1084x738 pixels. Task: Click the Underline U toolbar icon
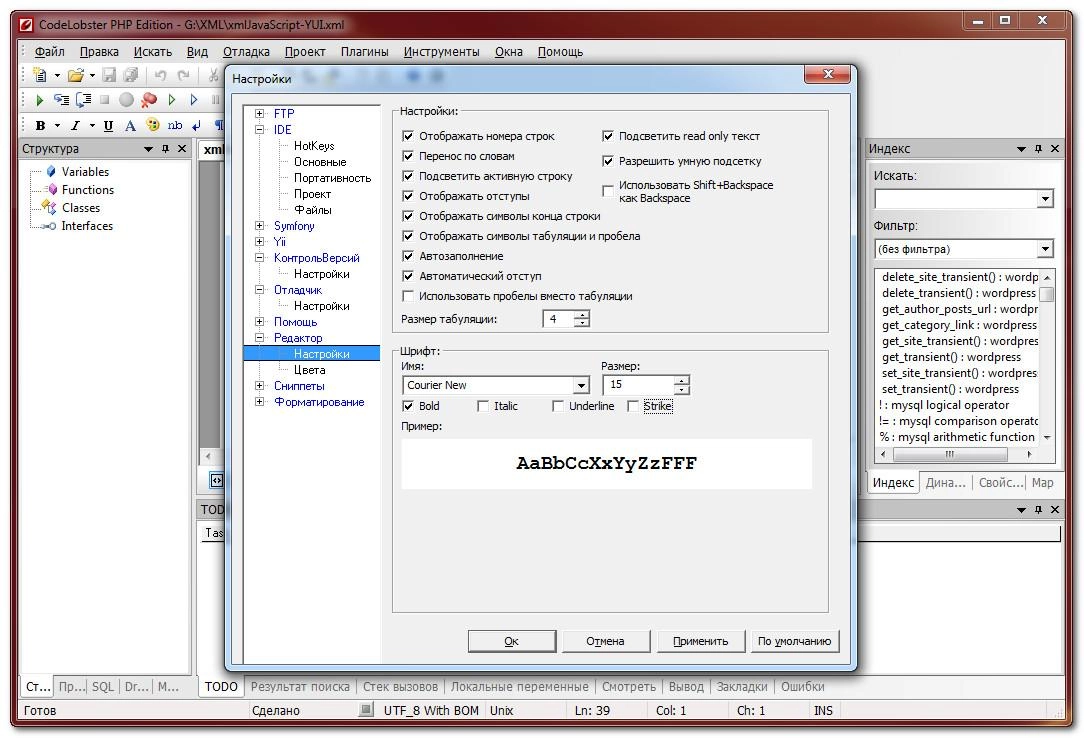(109, 126)
